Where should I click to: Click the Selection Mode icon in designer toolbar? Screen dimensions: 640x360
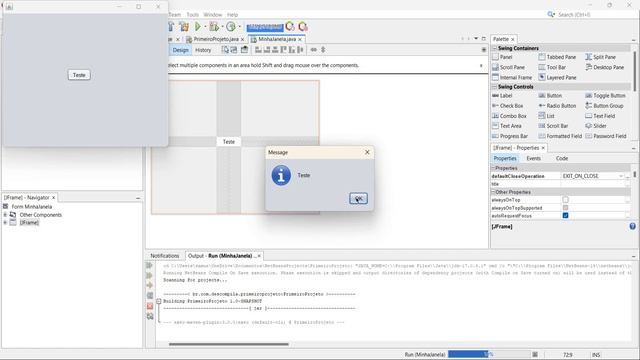(225, 50)
